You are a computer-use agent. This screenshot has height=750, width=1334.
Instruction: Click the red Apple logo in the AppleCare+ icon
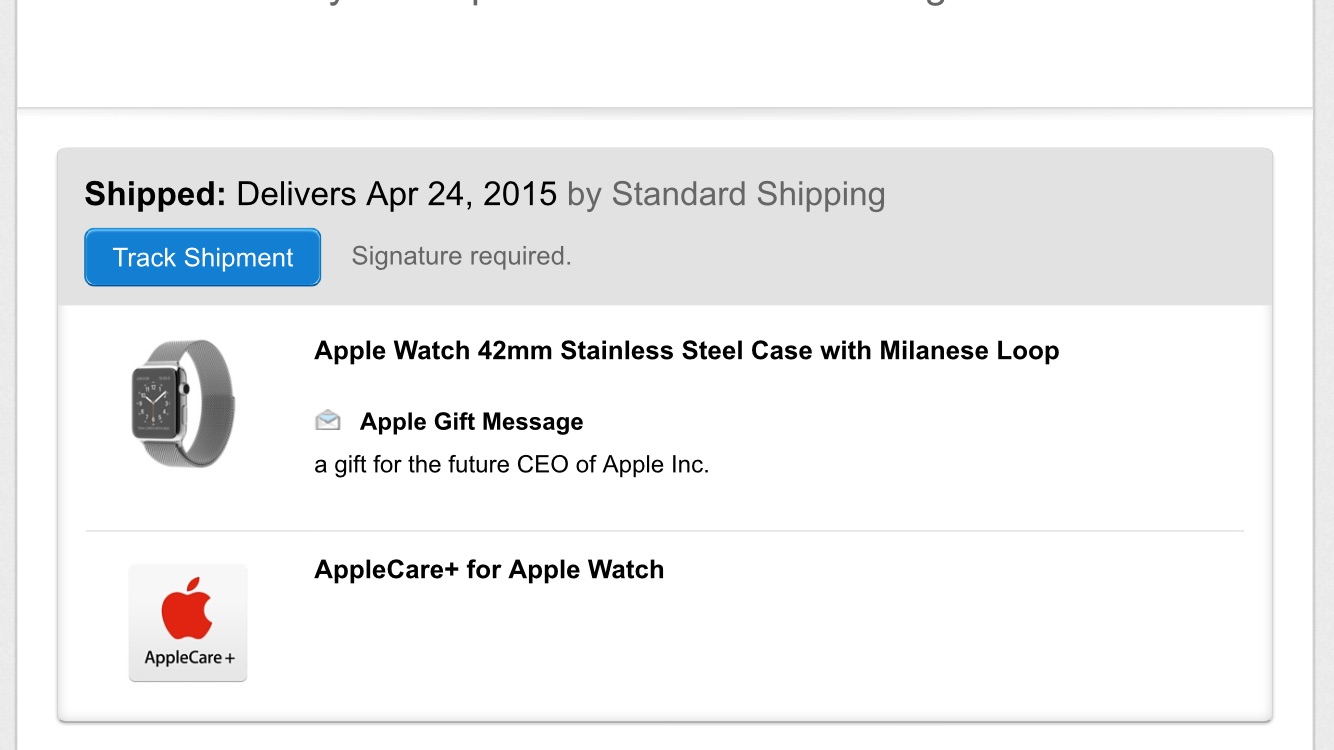click(188, 607)
